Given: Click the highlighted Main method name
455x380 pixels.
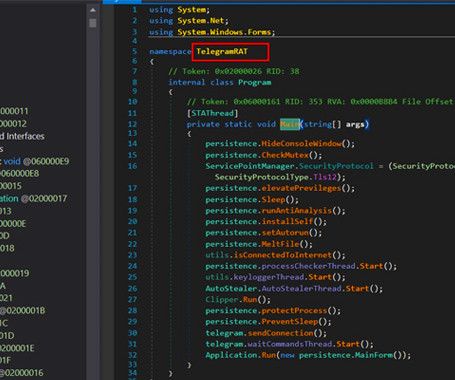Looking at the screenshot, I should point(290,124).
